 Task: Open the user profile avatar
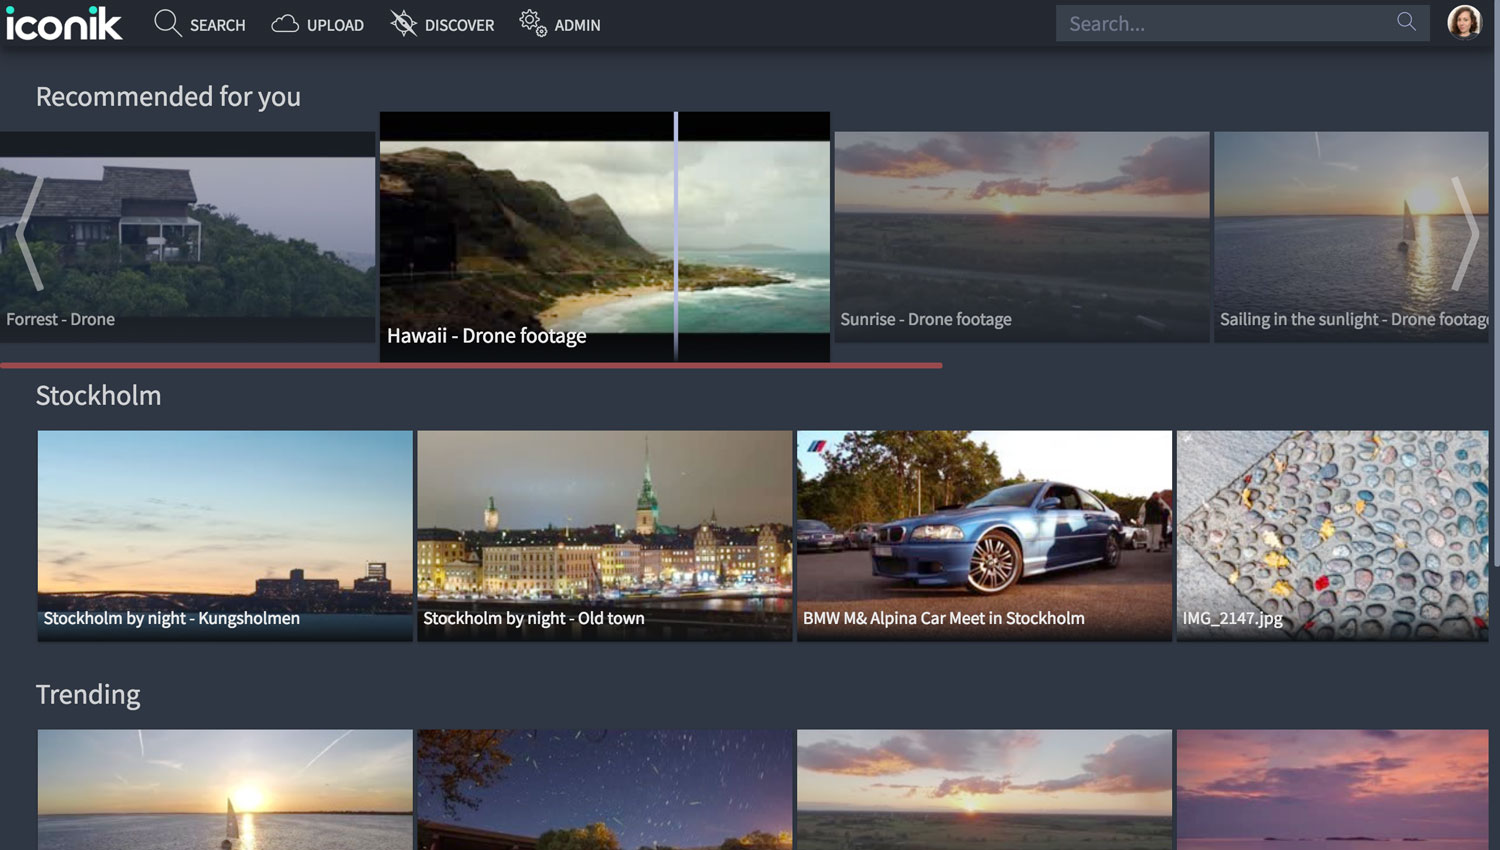pos(1464,22)
